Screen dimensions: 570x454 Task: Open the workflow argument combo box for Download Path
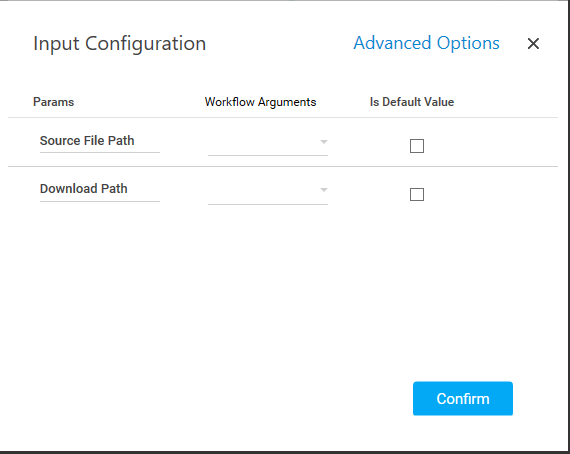click(x=268, y=192)
